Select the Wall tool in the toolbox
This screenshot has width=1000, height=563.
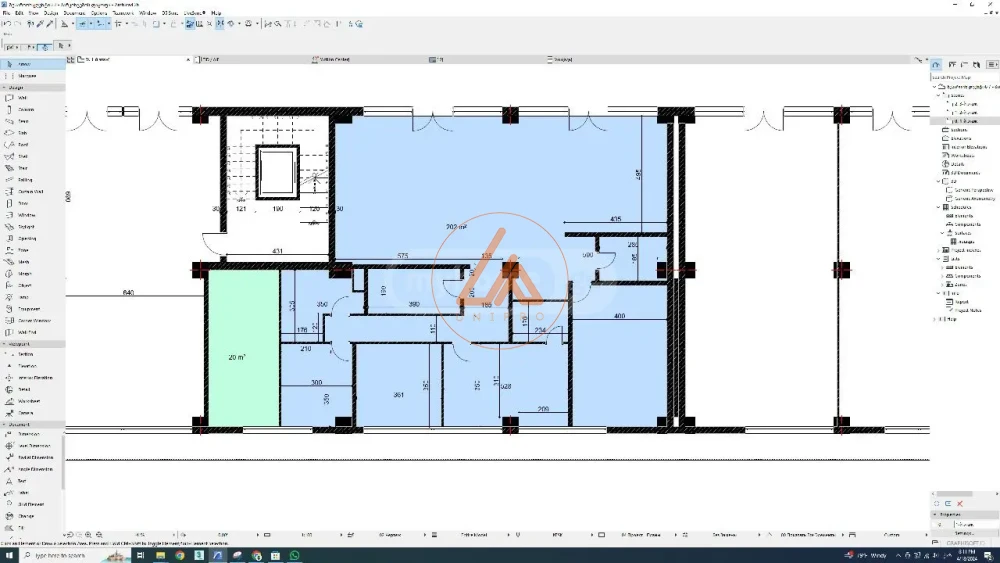[x=22, y=98]
